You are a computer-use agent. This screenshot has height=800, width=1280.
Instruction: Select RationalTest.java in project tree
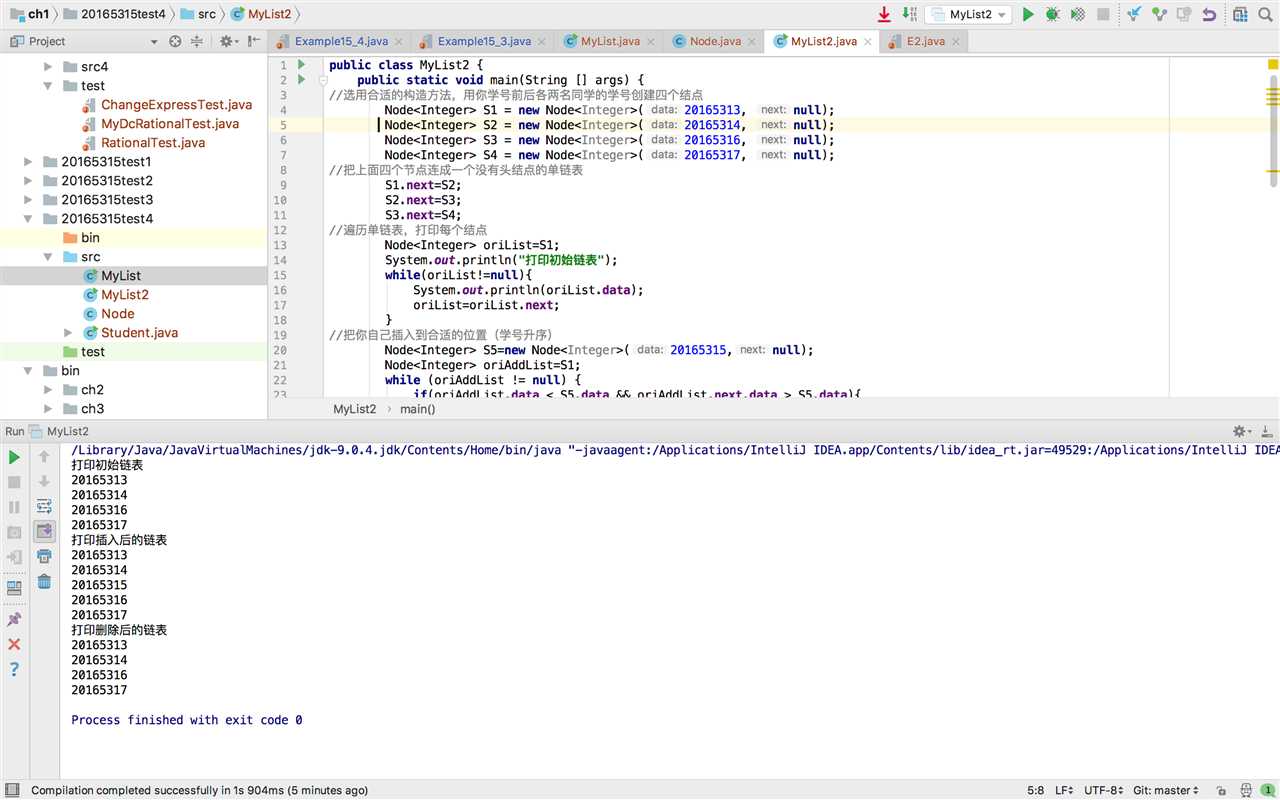(153, 143)
